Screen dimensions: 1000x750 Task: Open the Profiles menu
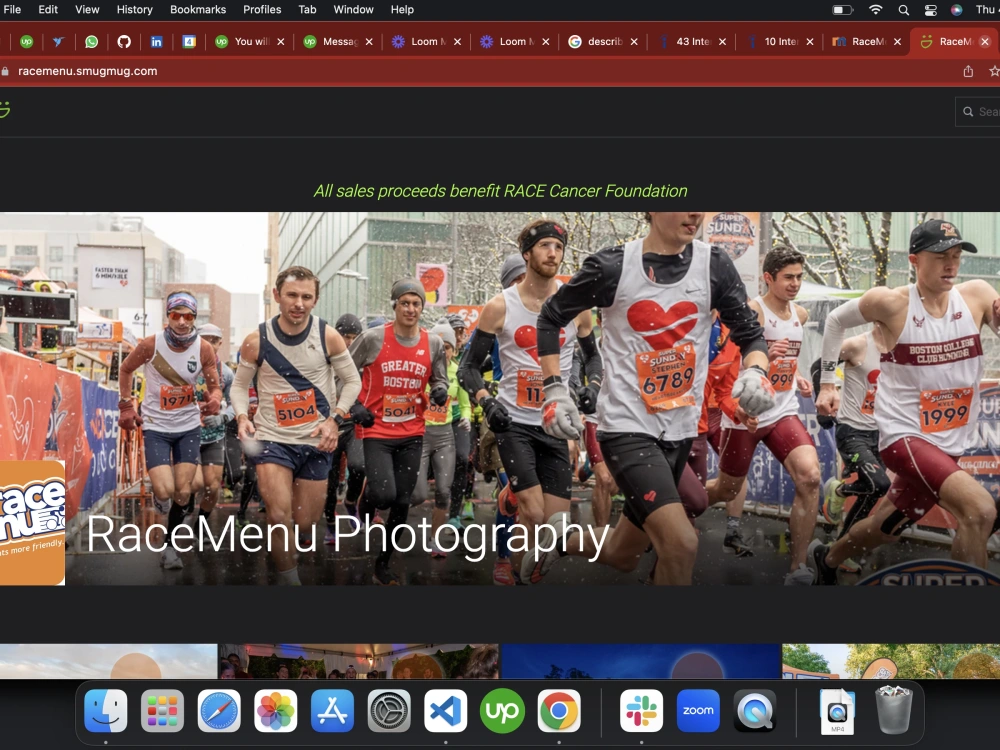262,10
